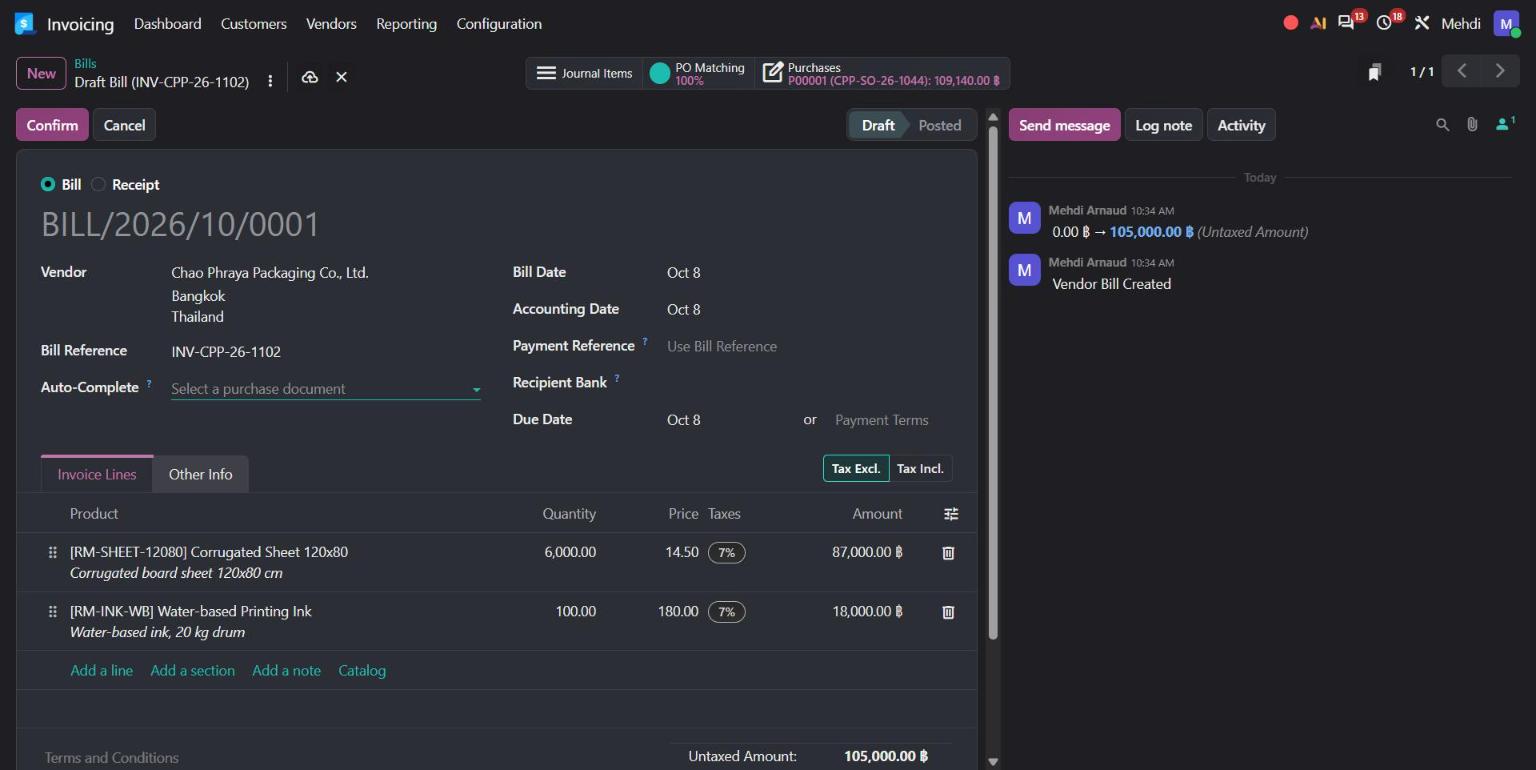The width and height of the screenshot is (1536, 770).
Task: Select the Receipt radio button
Action: pos(98,185)
